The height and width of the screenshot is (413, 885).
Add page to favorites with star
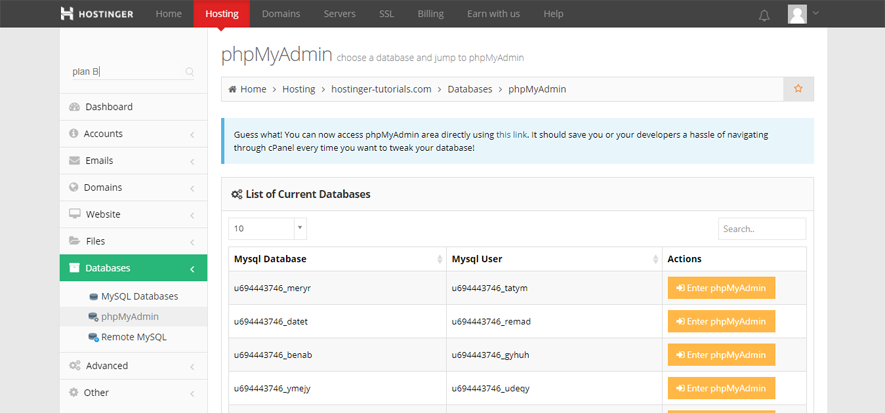pyautogui.click(x=798, y=89)
